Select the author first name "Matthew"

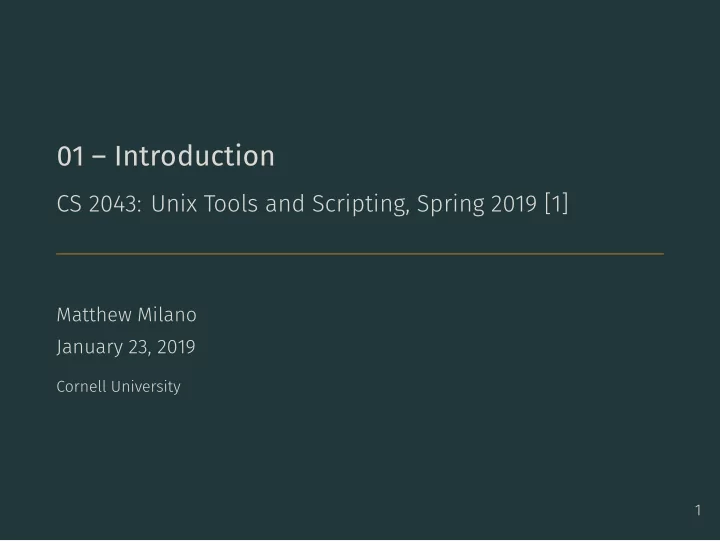[x=94, y=315]
